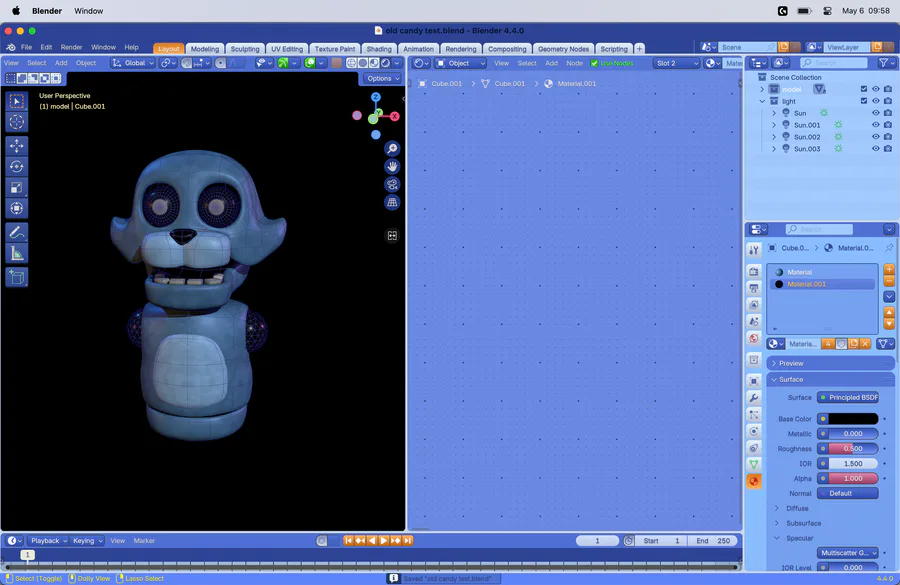Expand the model collection

(762, 89)
